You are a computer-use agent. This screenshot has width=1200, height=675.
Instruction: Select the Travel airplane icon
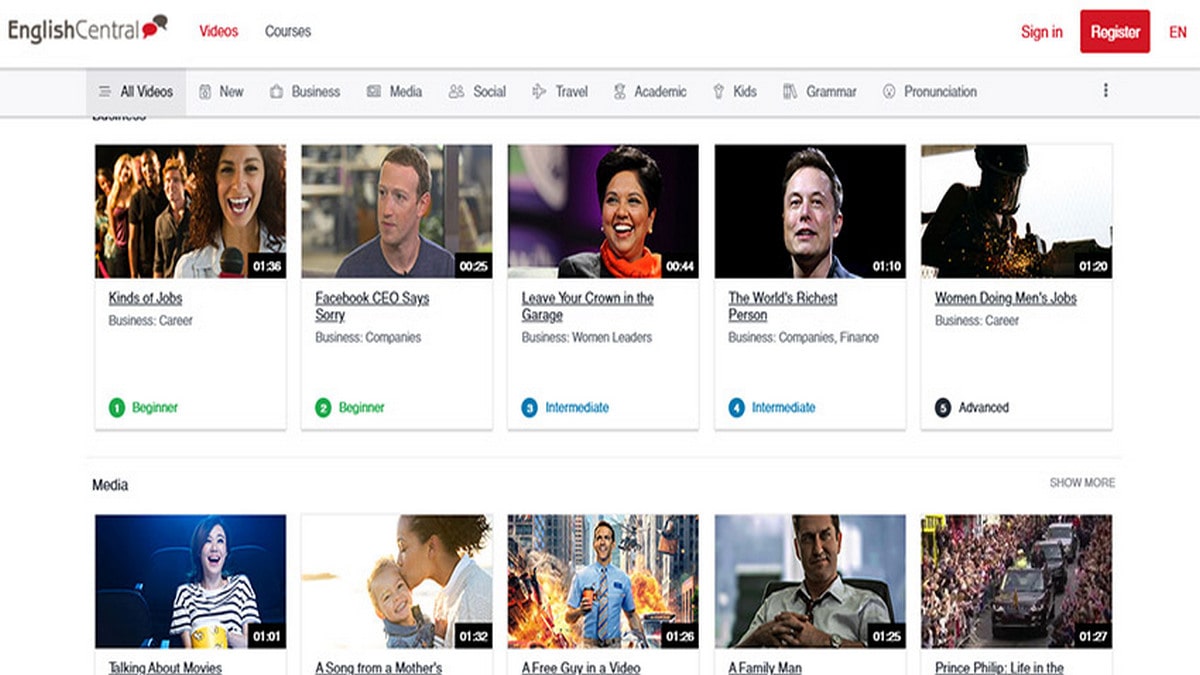539,91
